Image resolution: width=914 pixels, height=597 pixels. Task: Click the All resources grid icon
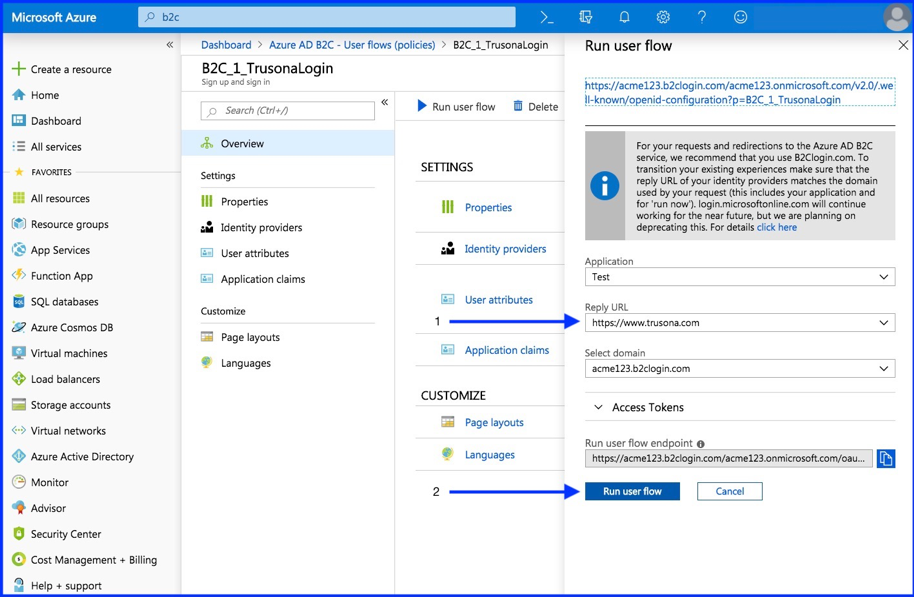click(19, 198)
